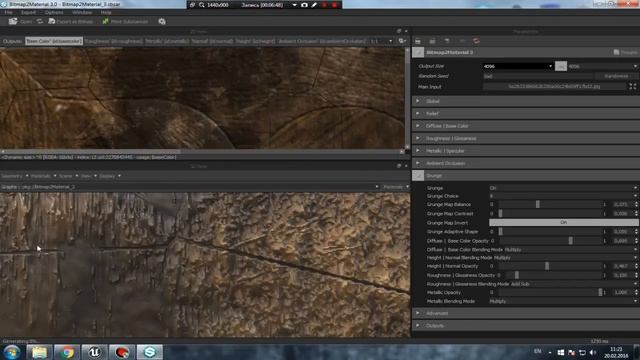
Task: Expand the Metallic | Specular section
Action: click(x=526, y=151)
